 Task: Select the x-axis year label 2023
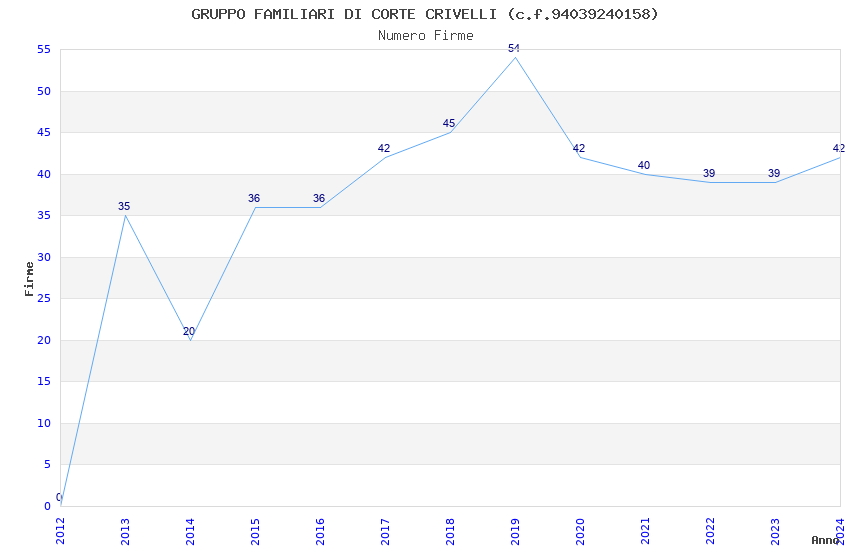pos(776,531)
